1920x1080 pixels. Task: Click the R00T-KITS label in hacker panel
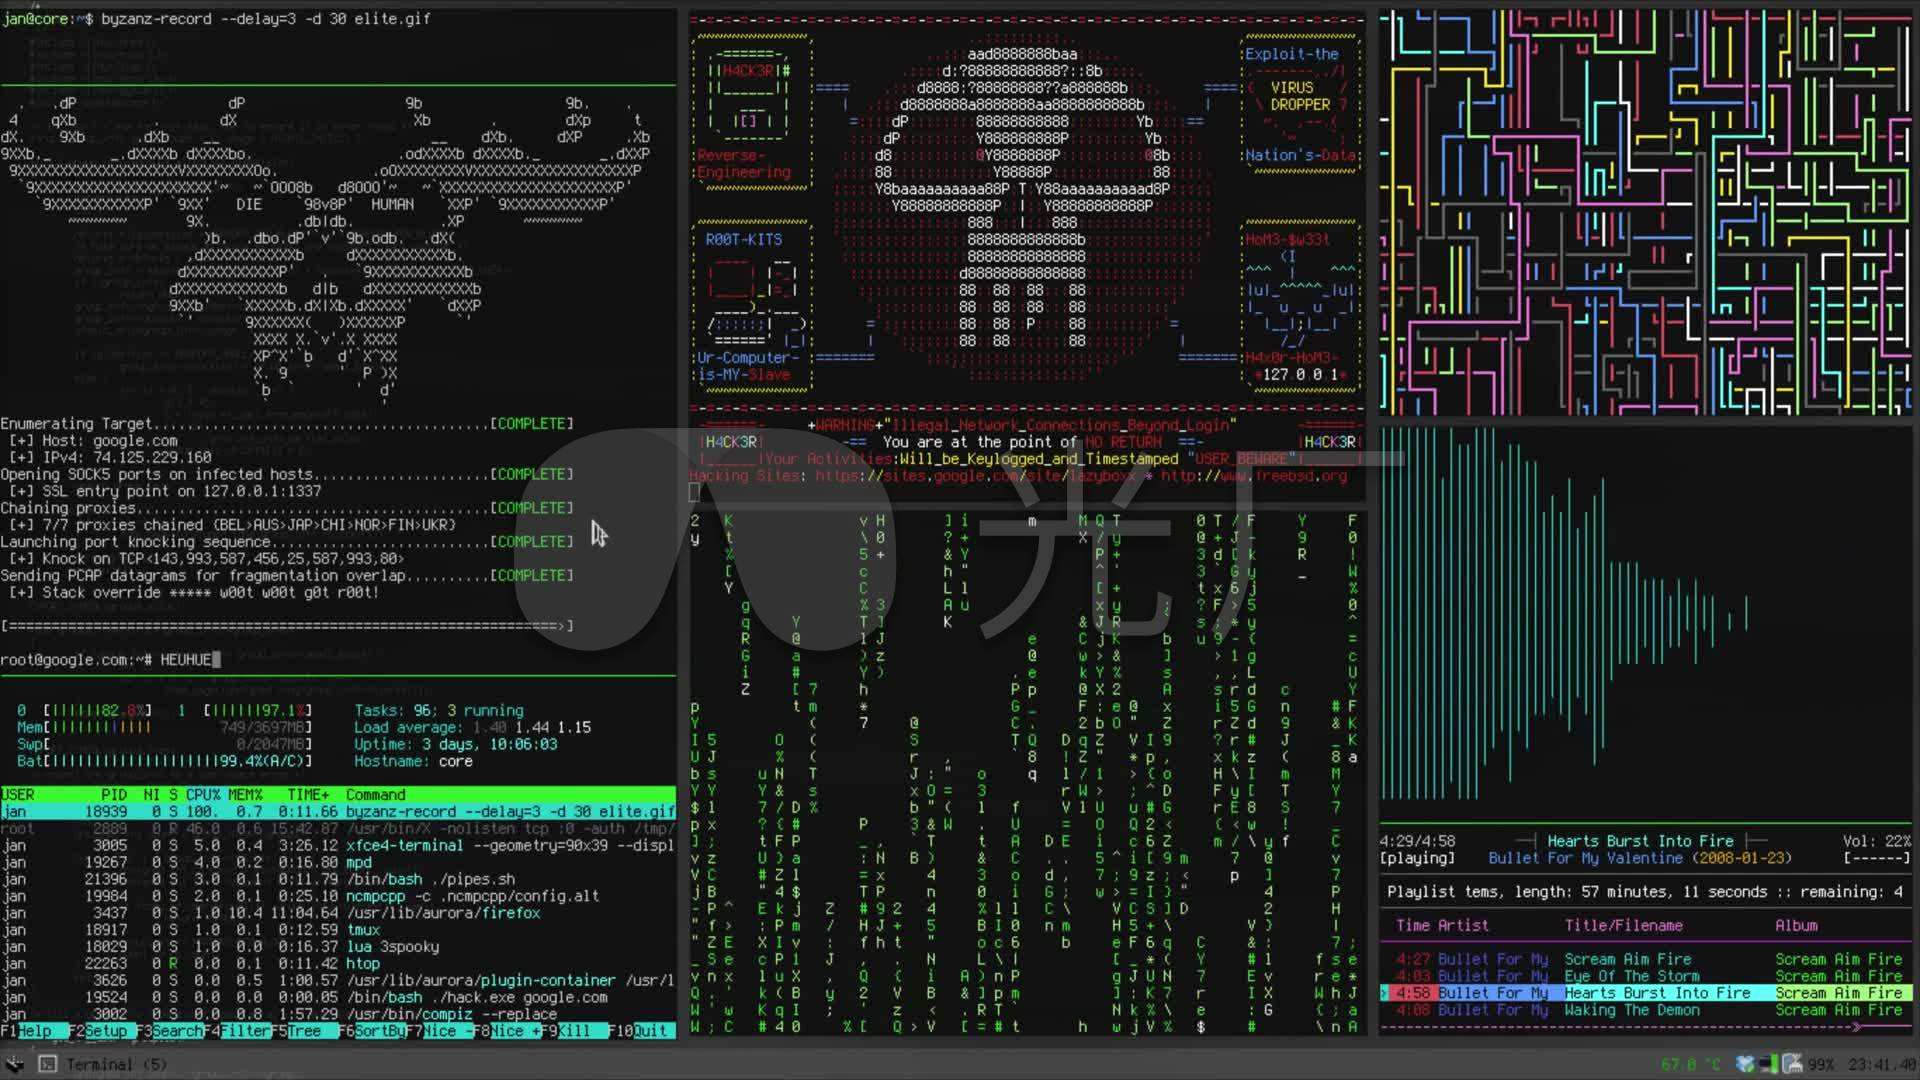744,240
